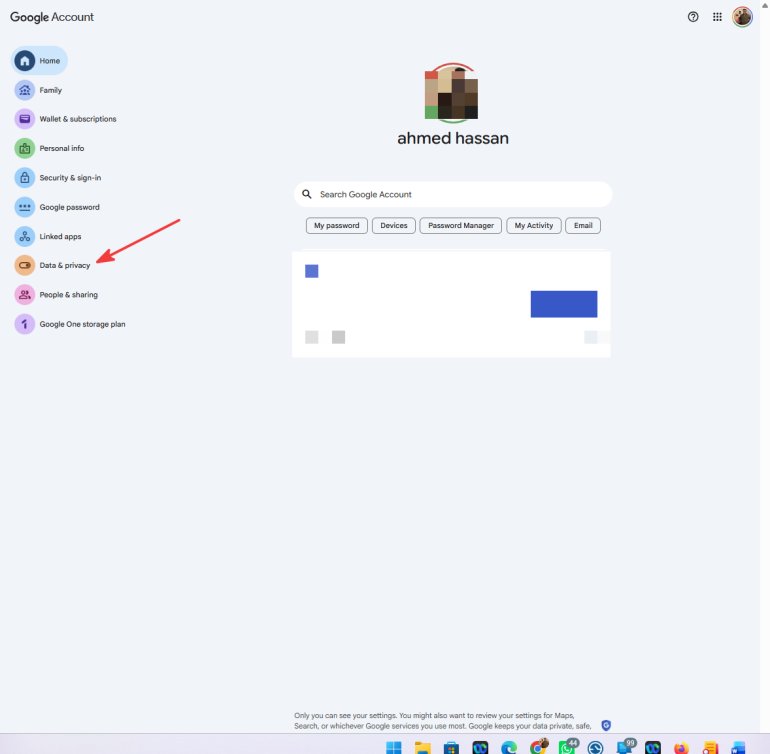This screenshot has height=754, width=770.
Task: Open Security & sign-in lock icon
Action: pyautogui.click(x=25, y=178)
